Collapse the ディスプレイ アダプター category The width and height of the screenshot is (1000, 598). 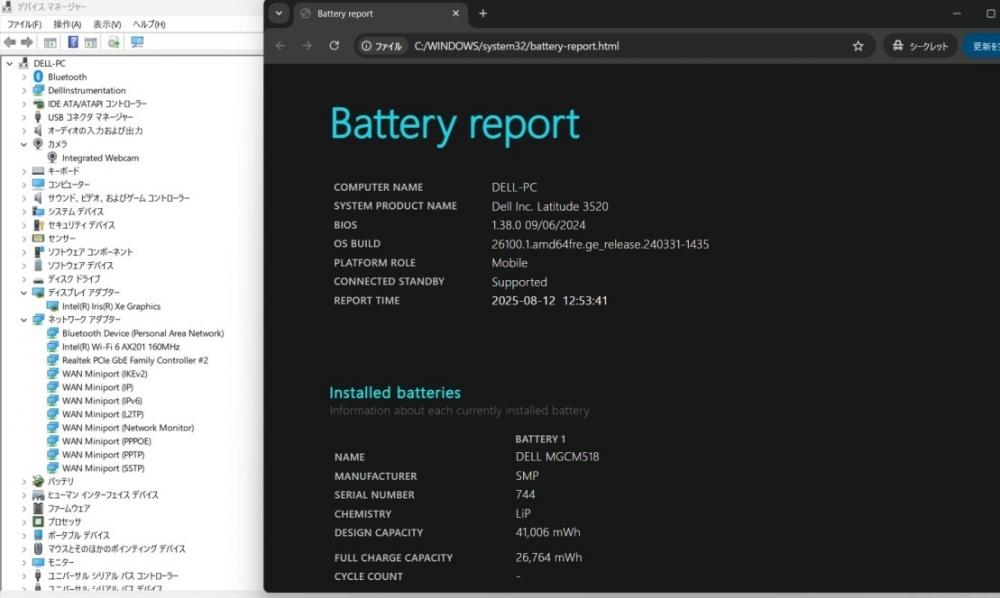(x=24, y=293)
